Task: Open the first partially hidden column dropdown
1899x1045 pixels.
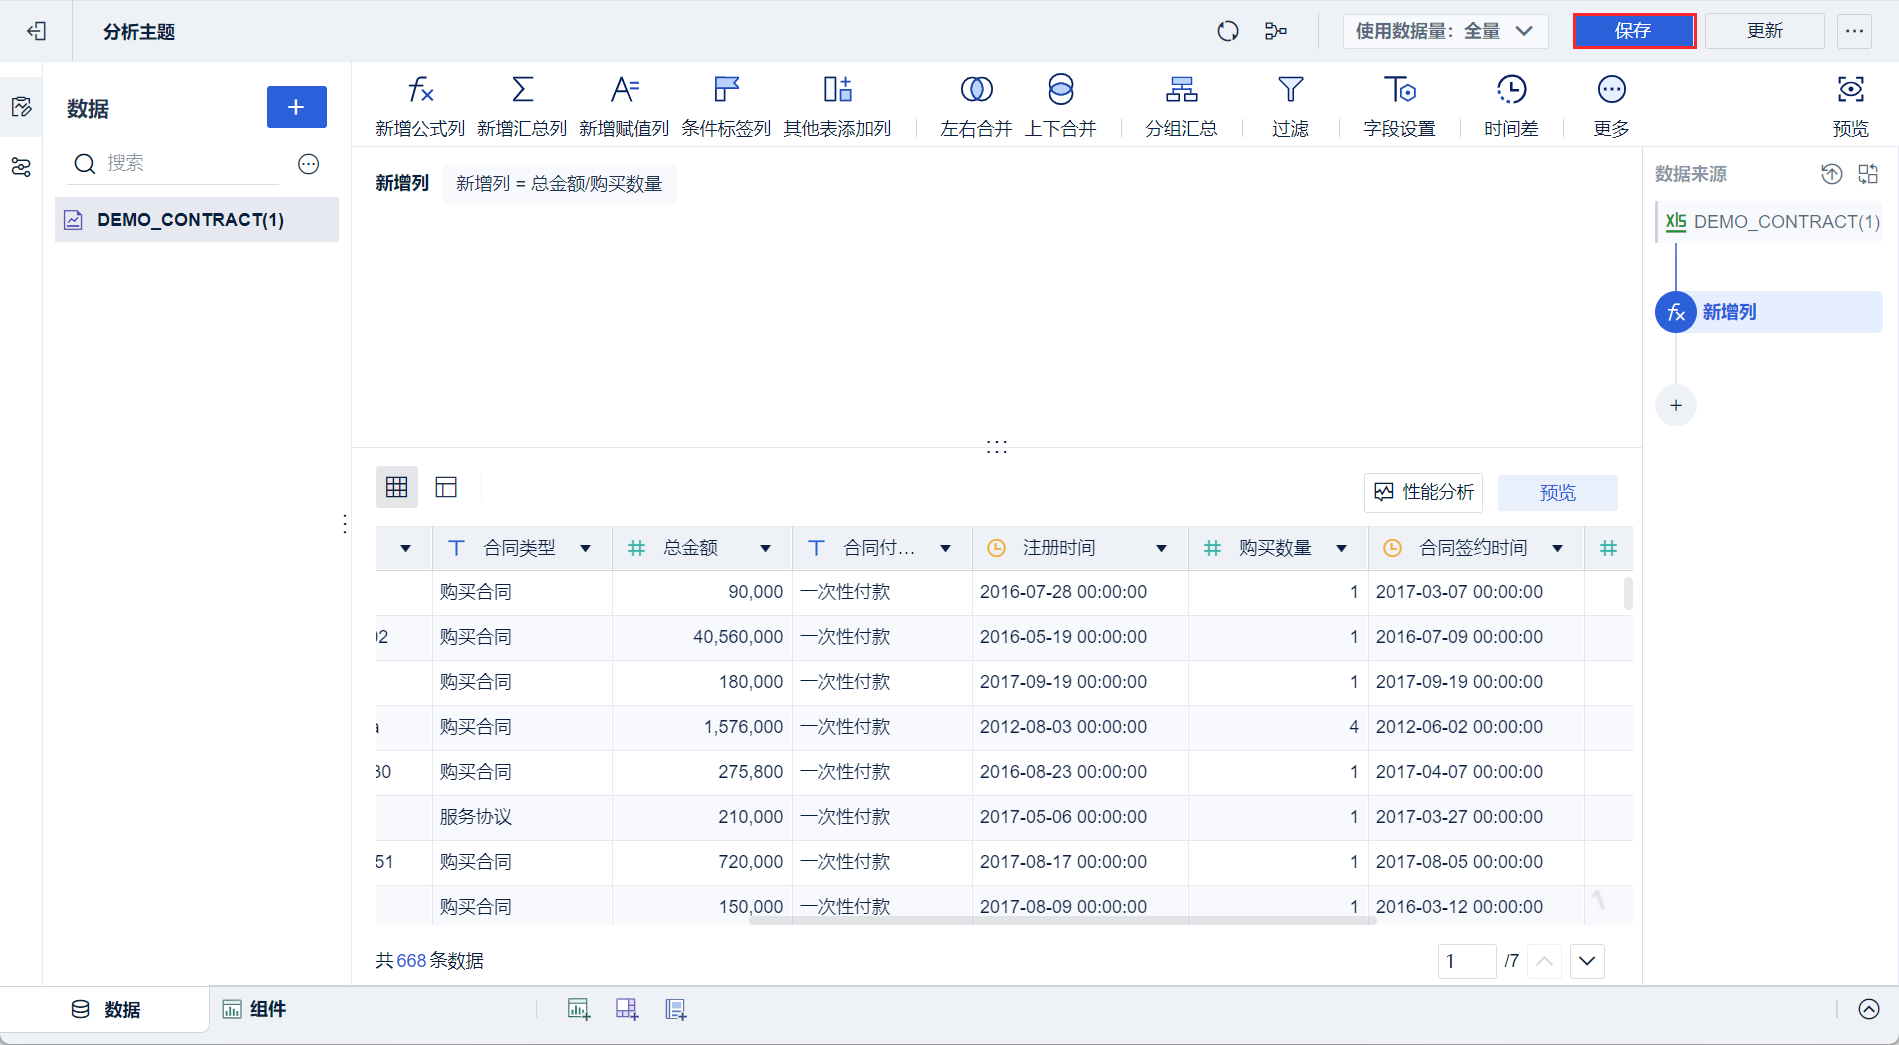Action: (x=406, y=548)
